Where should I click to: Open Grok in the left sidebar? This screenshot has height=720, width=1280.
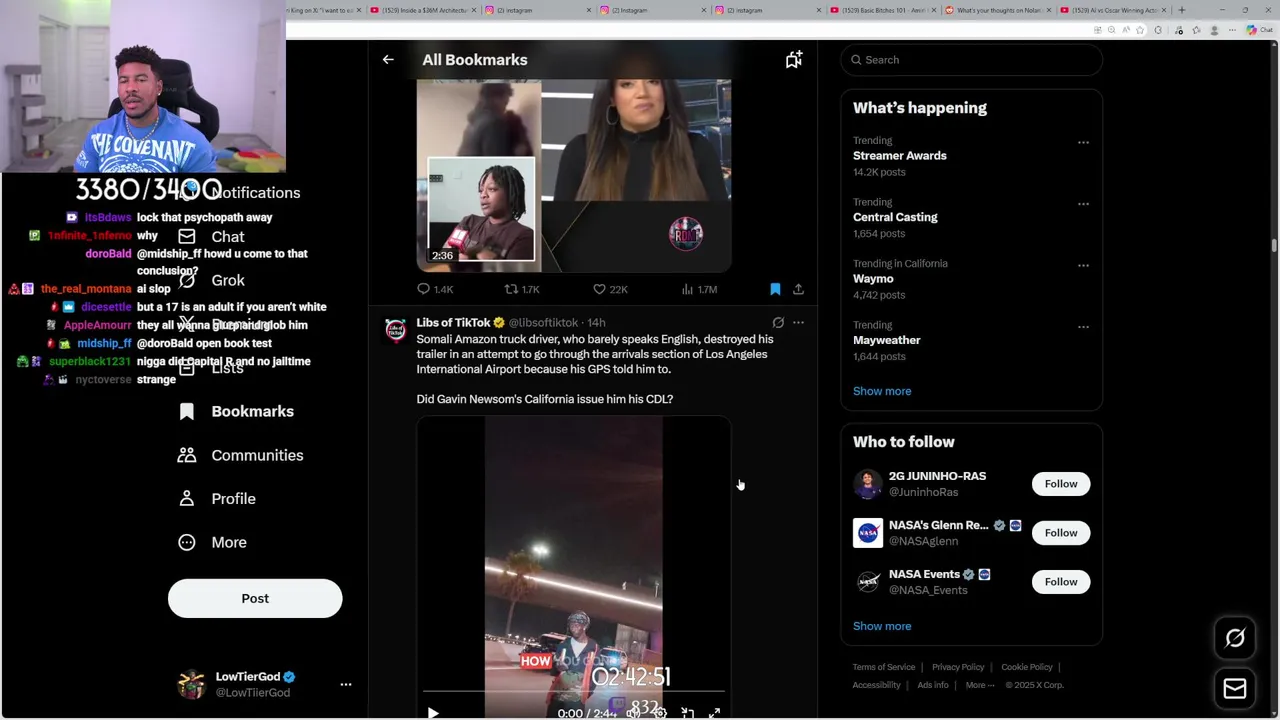(x=227, y=280)
